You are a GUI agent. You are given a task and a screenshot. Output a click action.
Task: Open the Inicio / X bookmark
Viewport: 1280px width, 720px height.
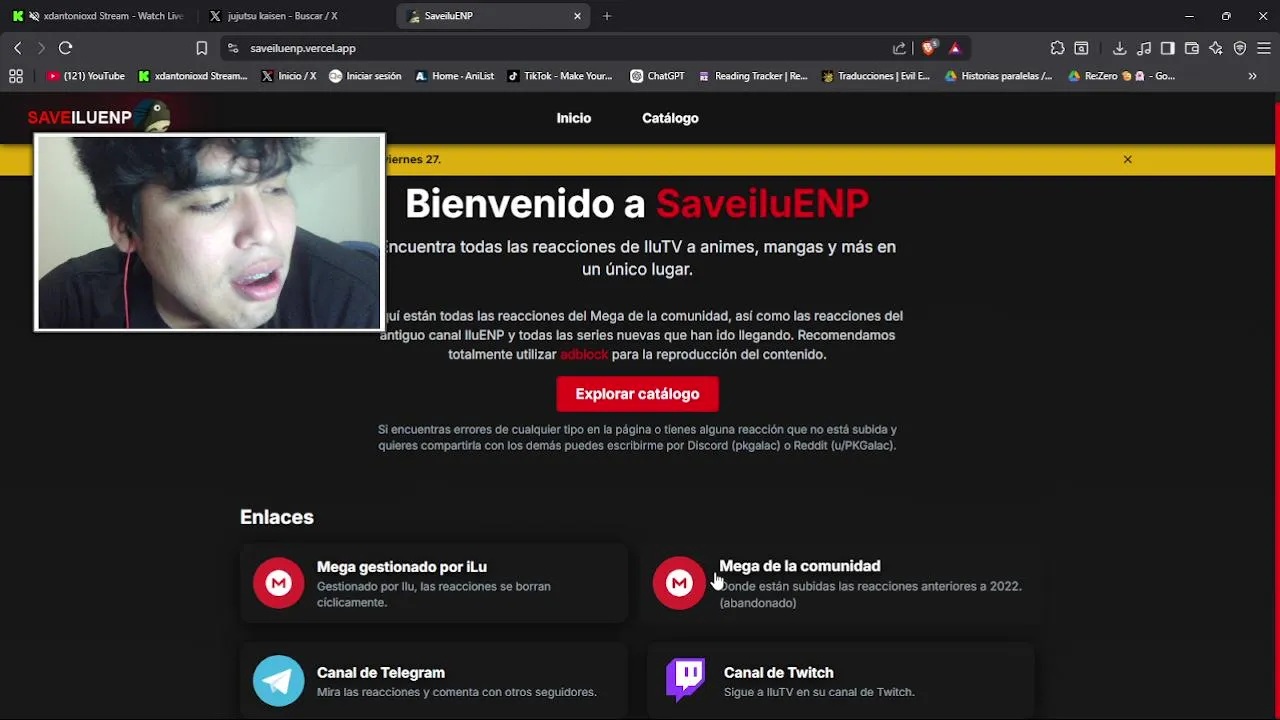coord(289,76)
